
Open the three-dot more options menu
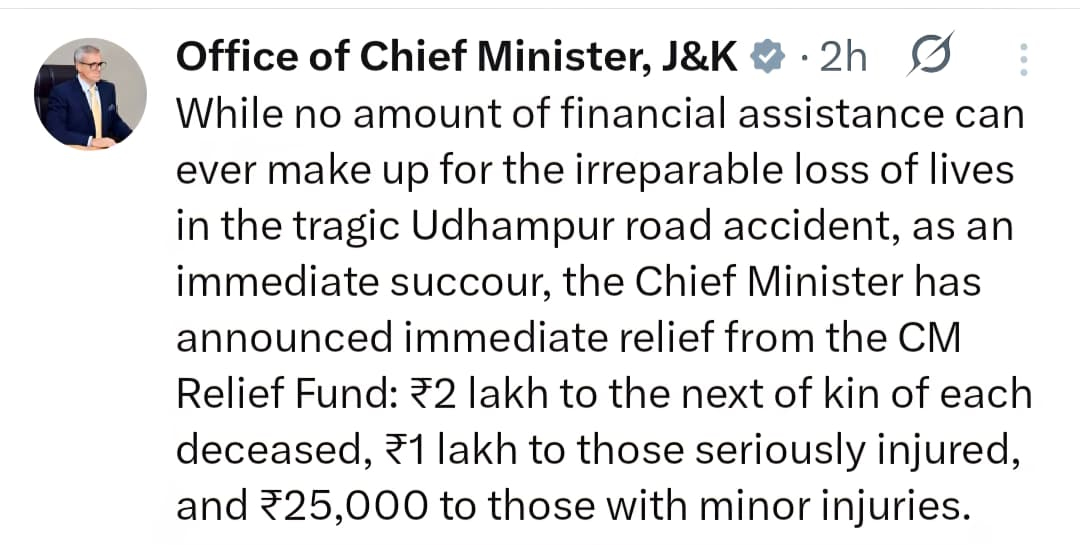tap(1022, 60)
